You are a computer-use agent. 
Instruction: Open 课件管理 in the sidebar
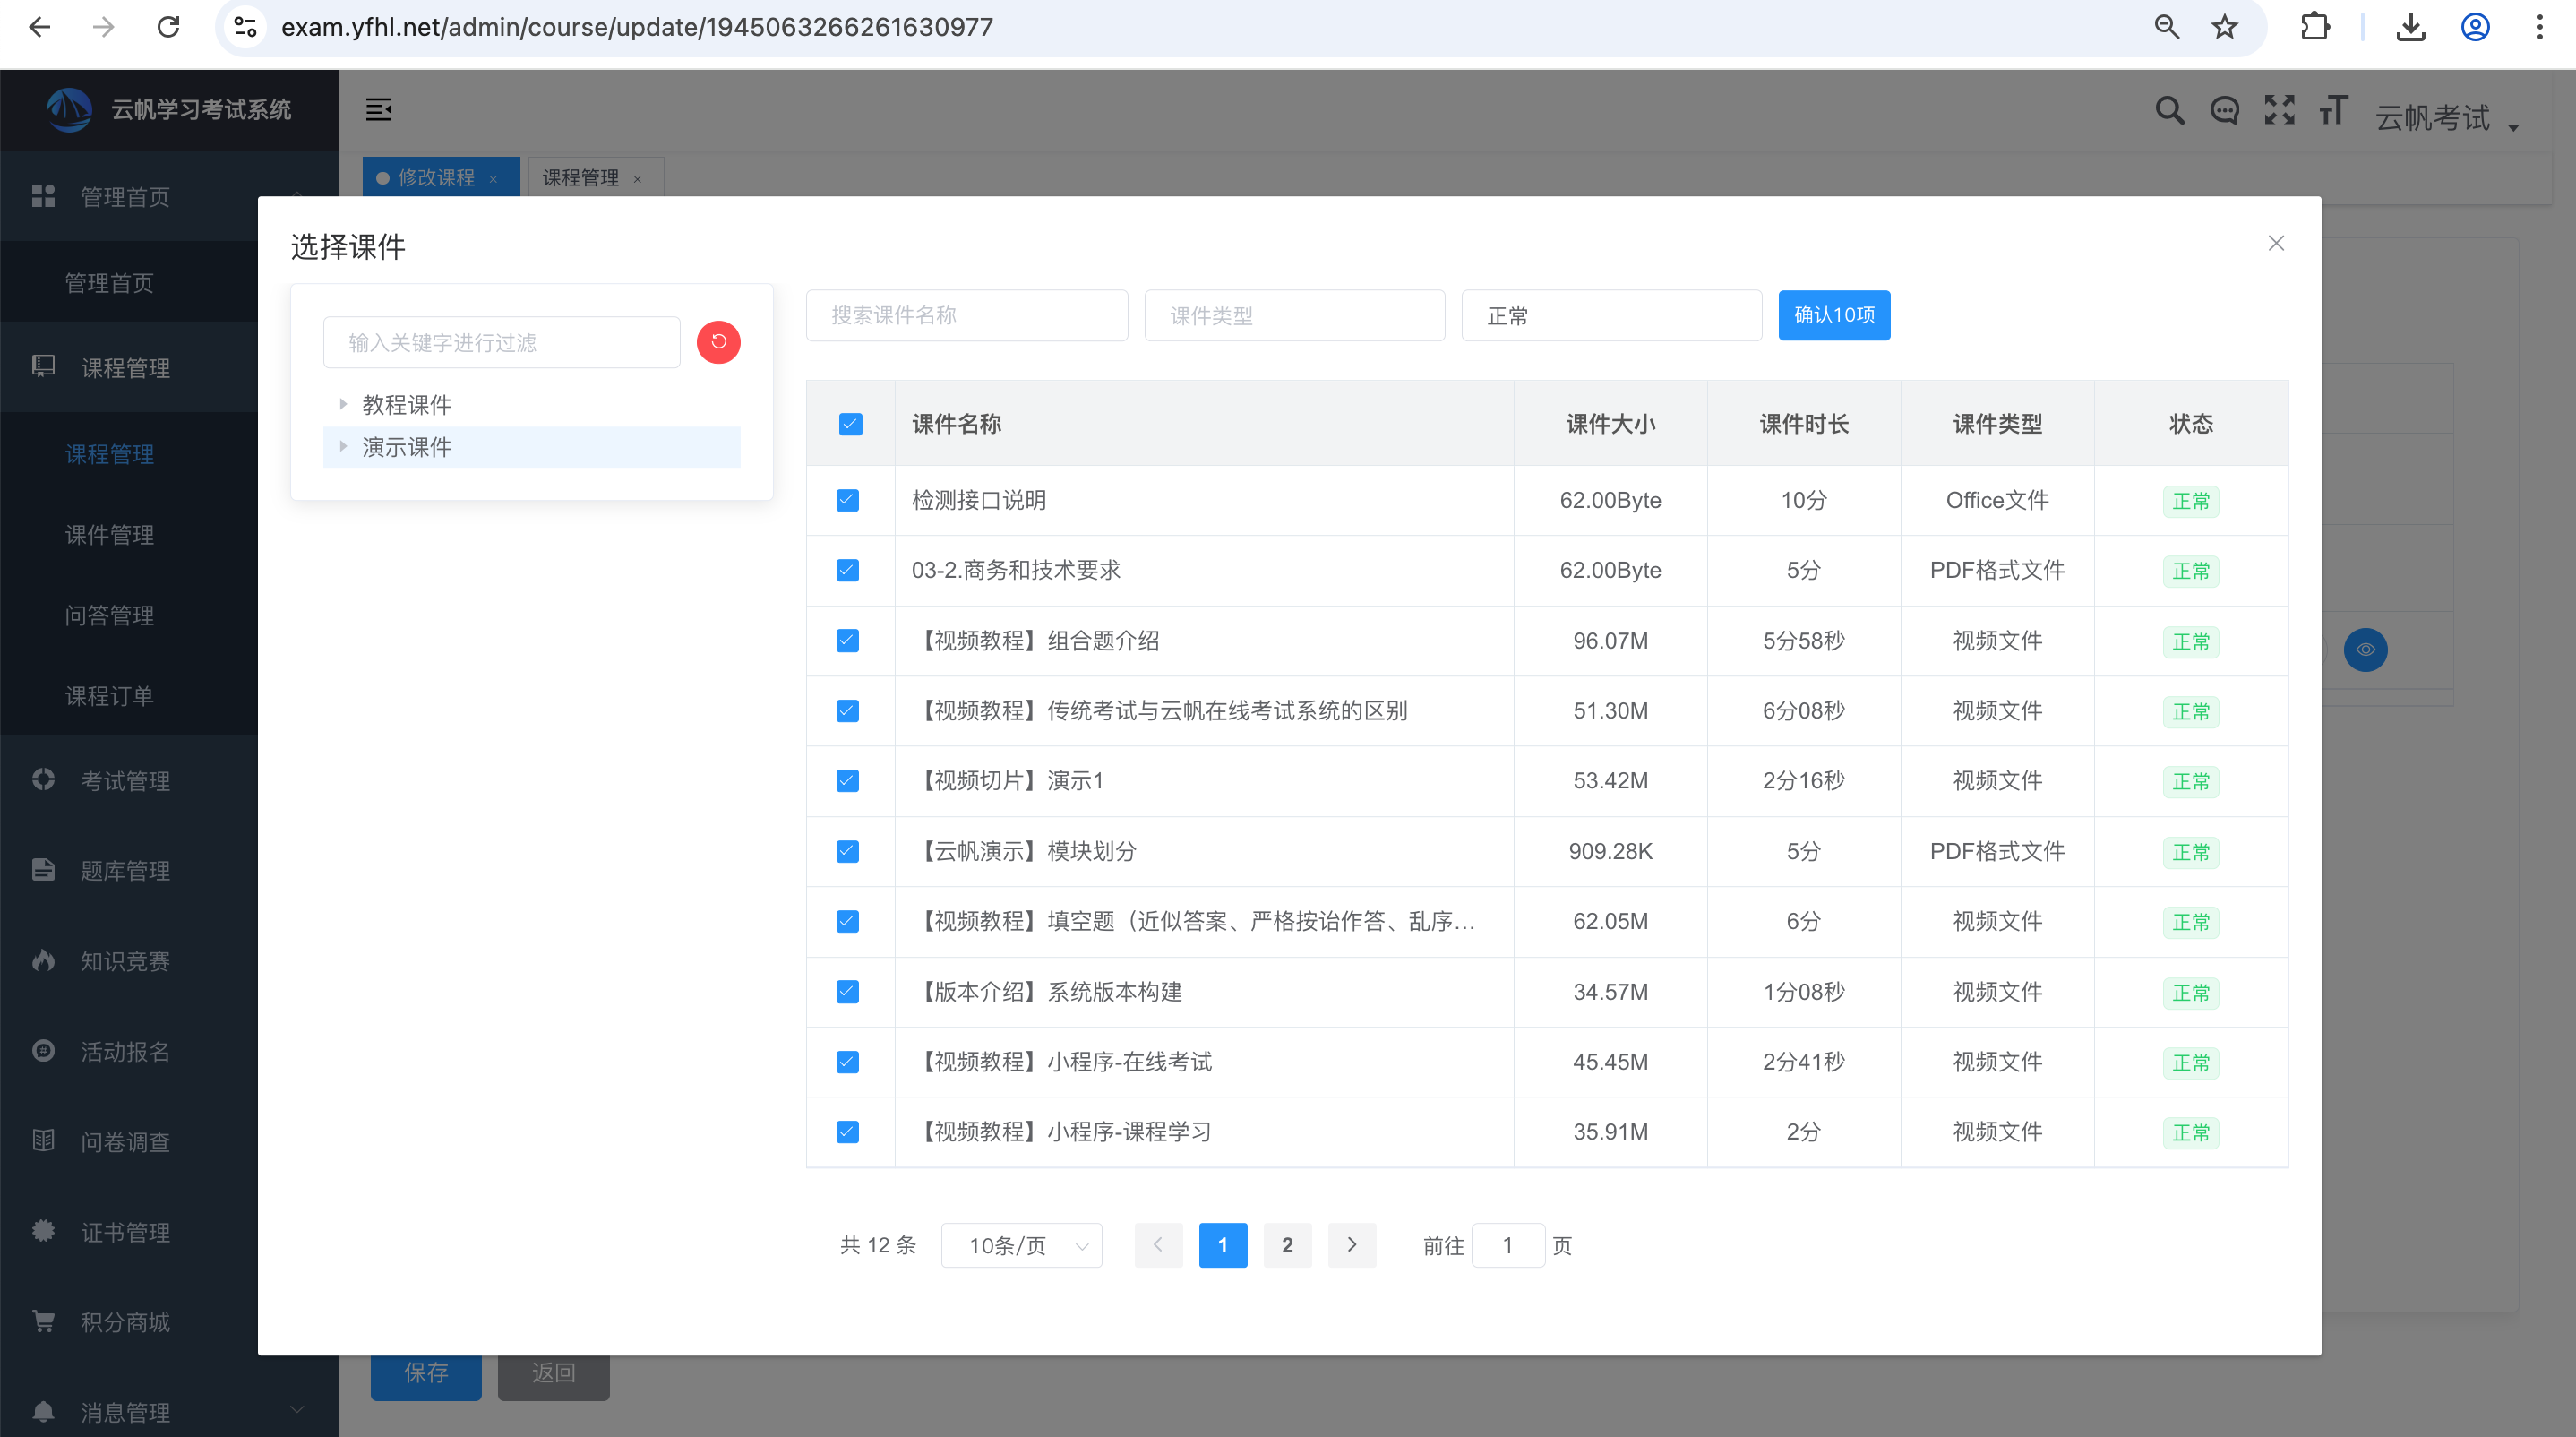click(109, 534)
